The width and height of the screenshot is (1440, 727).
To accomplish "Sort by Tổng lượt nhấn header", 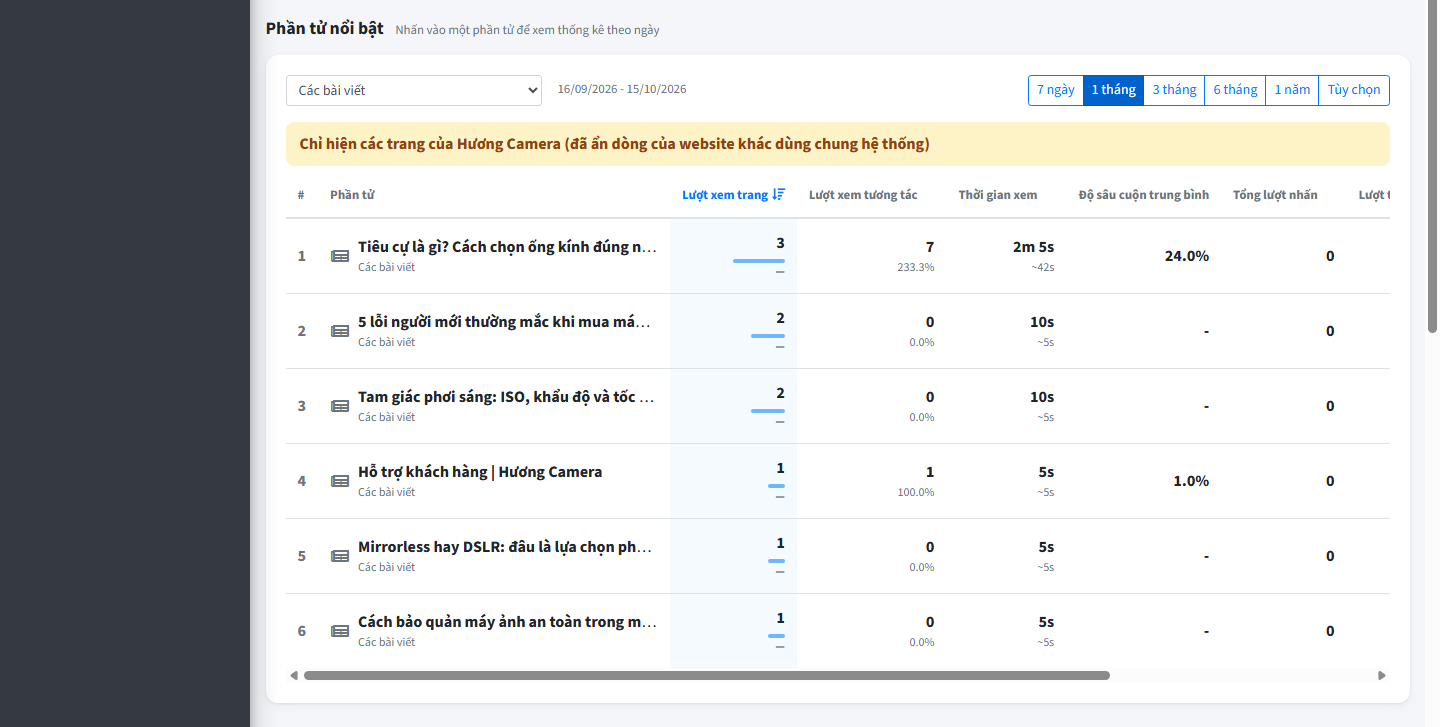I will point(1275,195).
